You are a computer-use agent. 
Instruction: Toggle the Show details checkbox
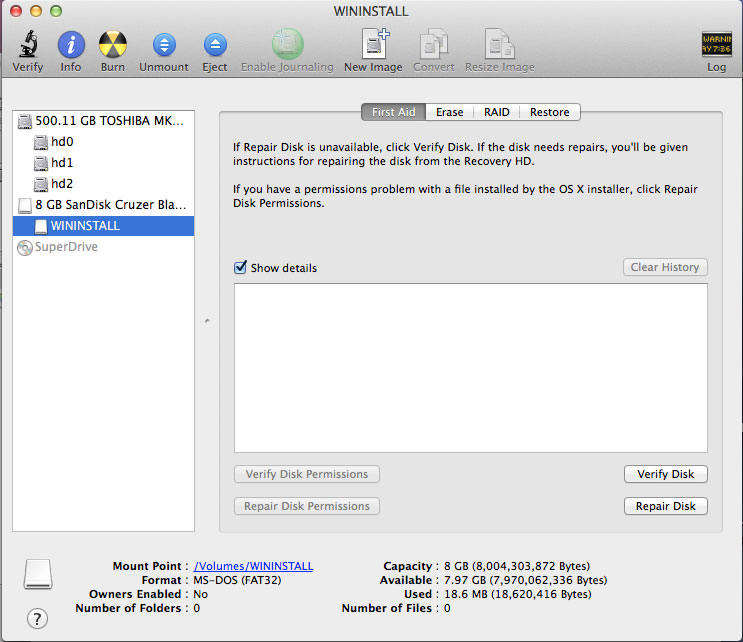240,267
